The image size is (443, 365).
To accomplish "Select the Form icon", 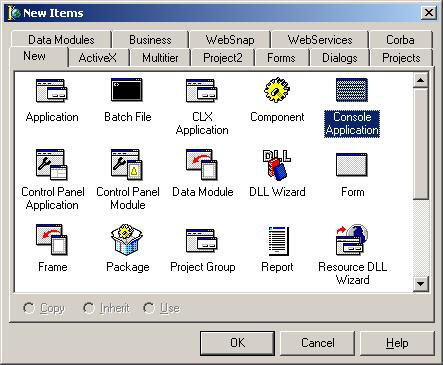I will (x=352, y=164).
